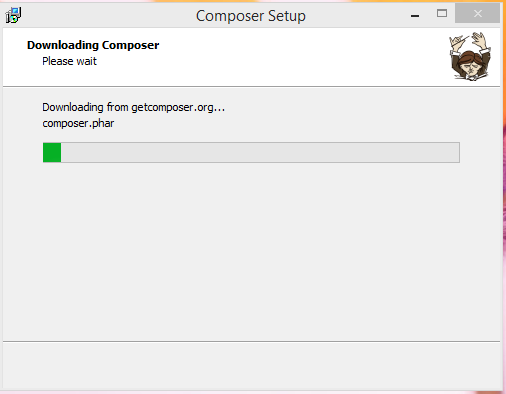Click the empty footer area beneath bottom separator

[x=251, y=366]
